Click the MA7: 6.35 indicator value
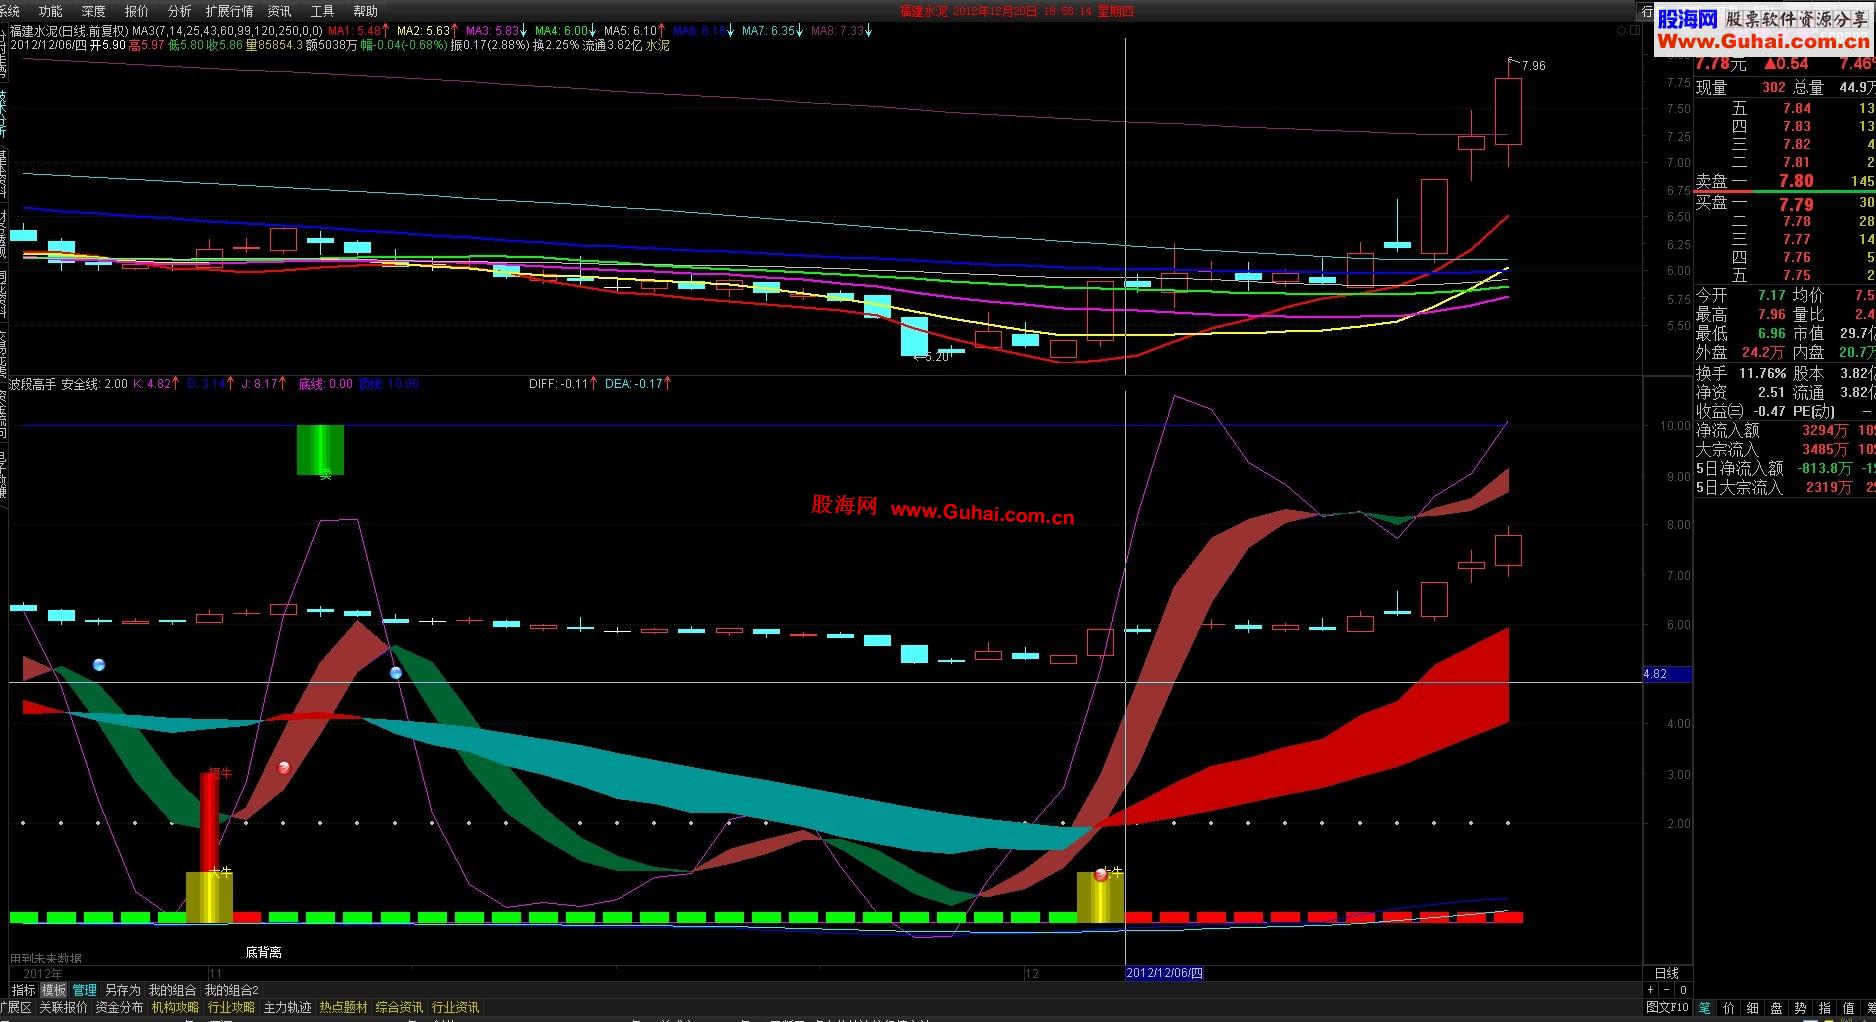This screenshot has height=1022, width=1876. pos(771,31)
